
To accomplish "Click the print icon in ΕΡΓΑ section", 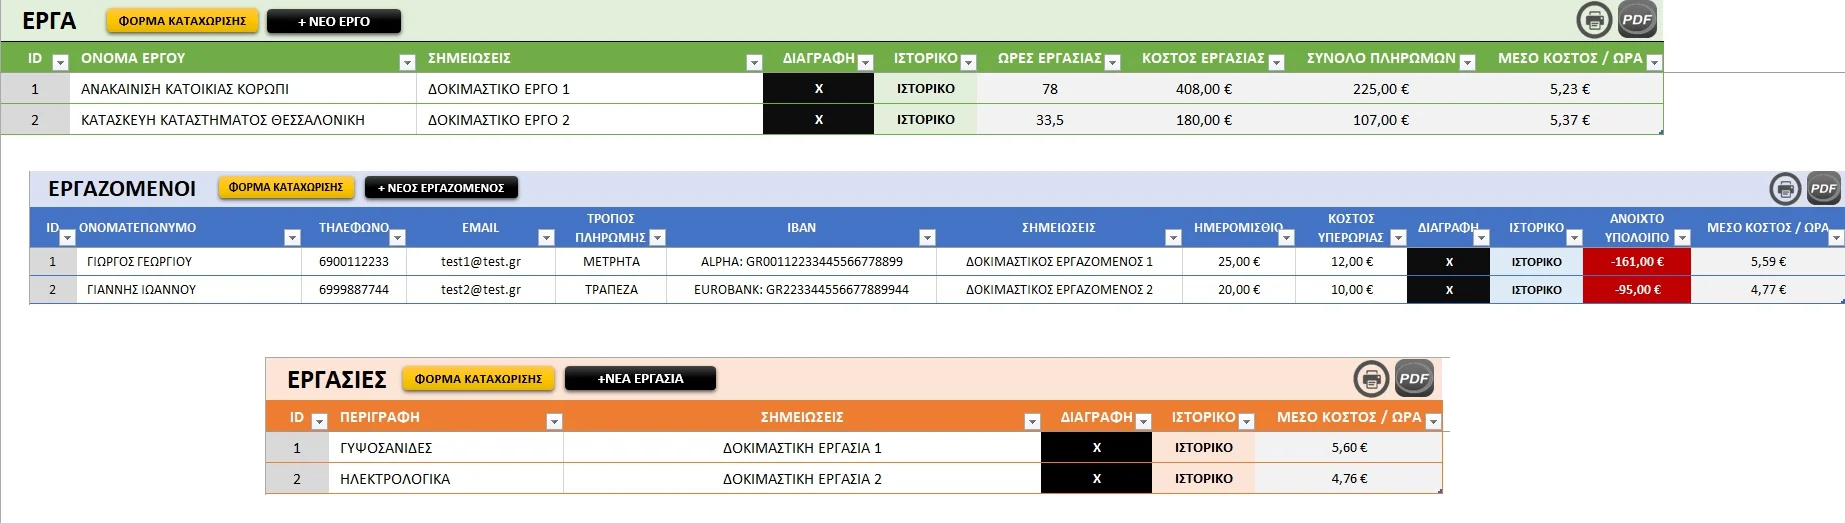I will [1594, 20].
